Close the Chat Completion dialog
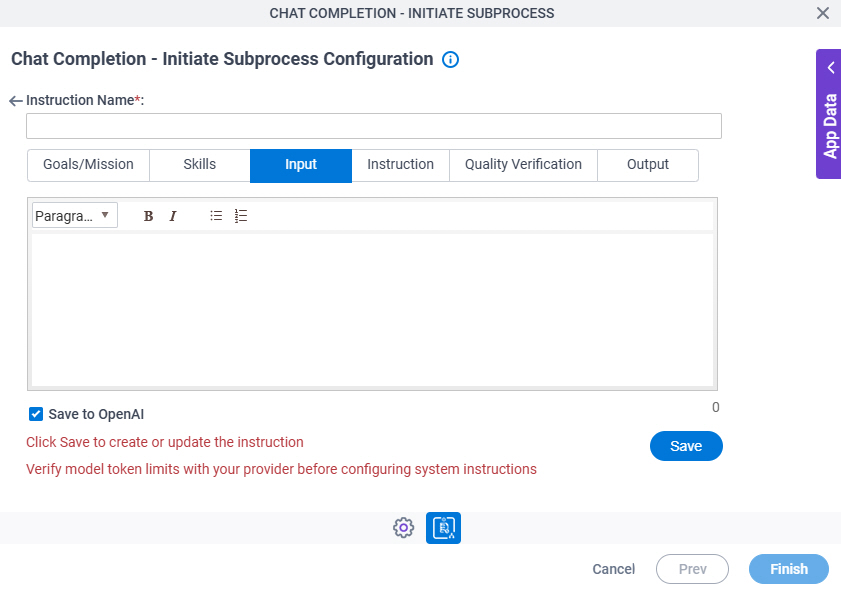 click(x=823, y=13)
